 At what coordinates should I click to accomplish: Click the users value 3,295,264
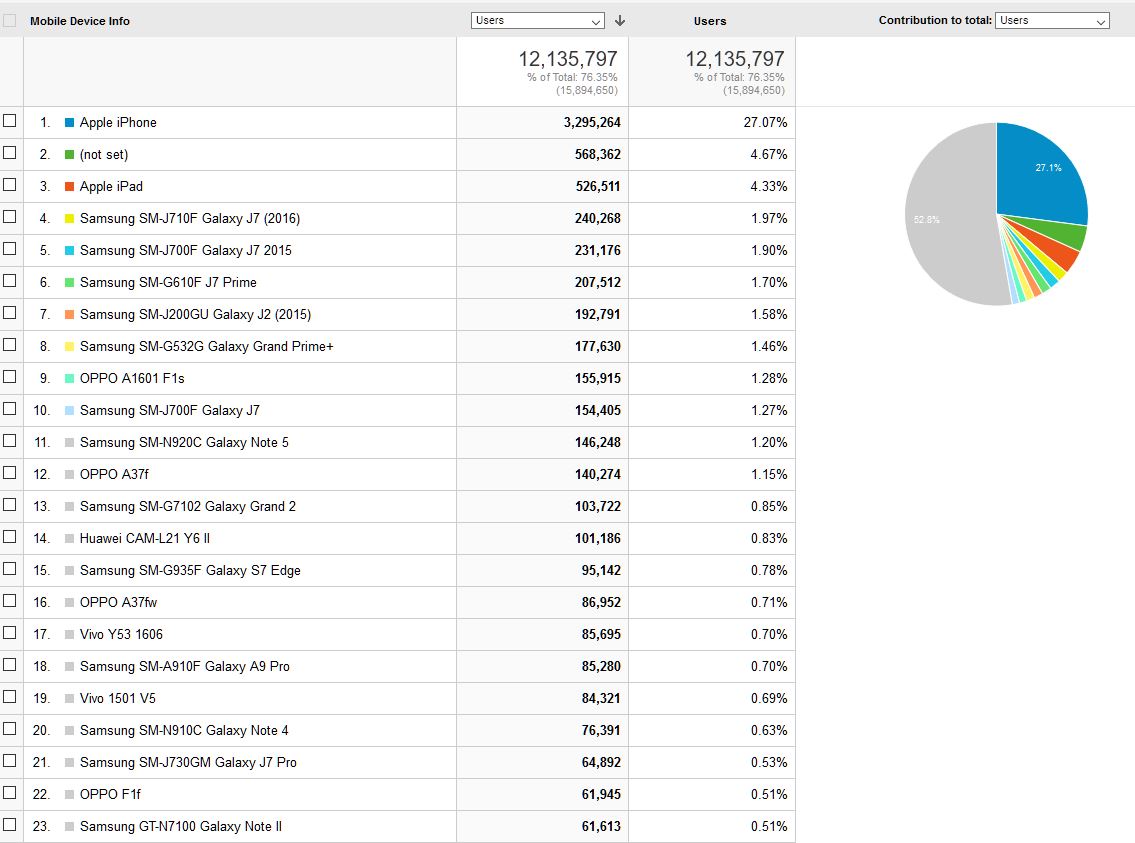tap(592, 122)
